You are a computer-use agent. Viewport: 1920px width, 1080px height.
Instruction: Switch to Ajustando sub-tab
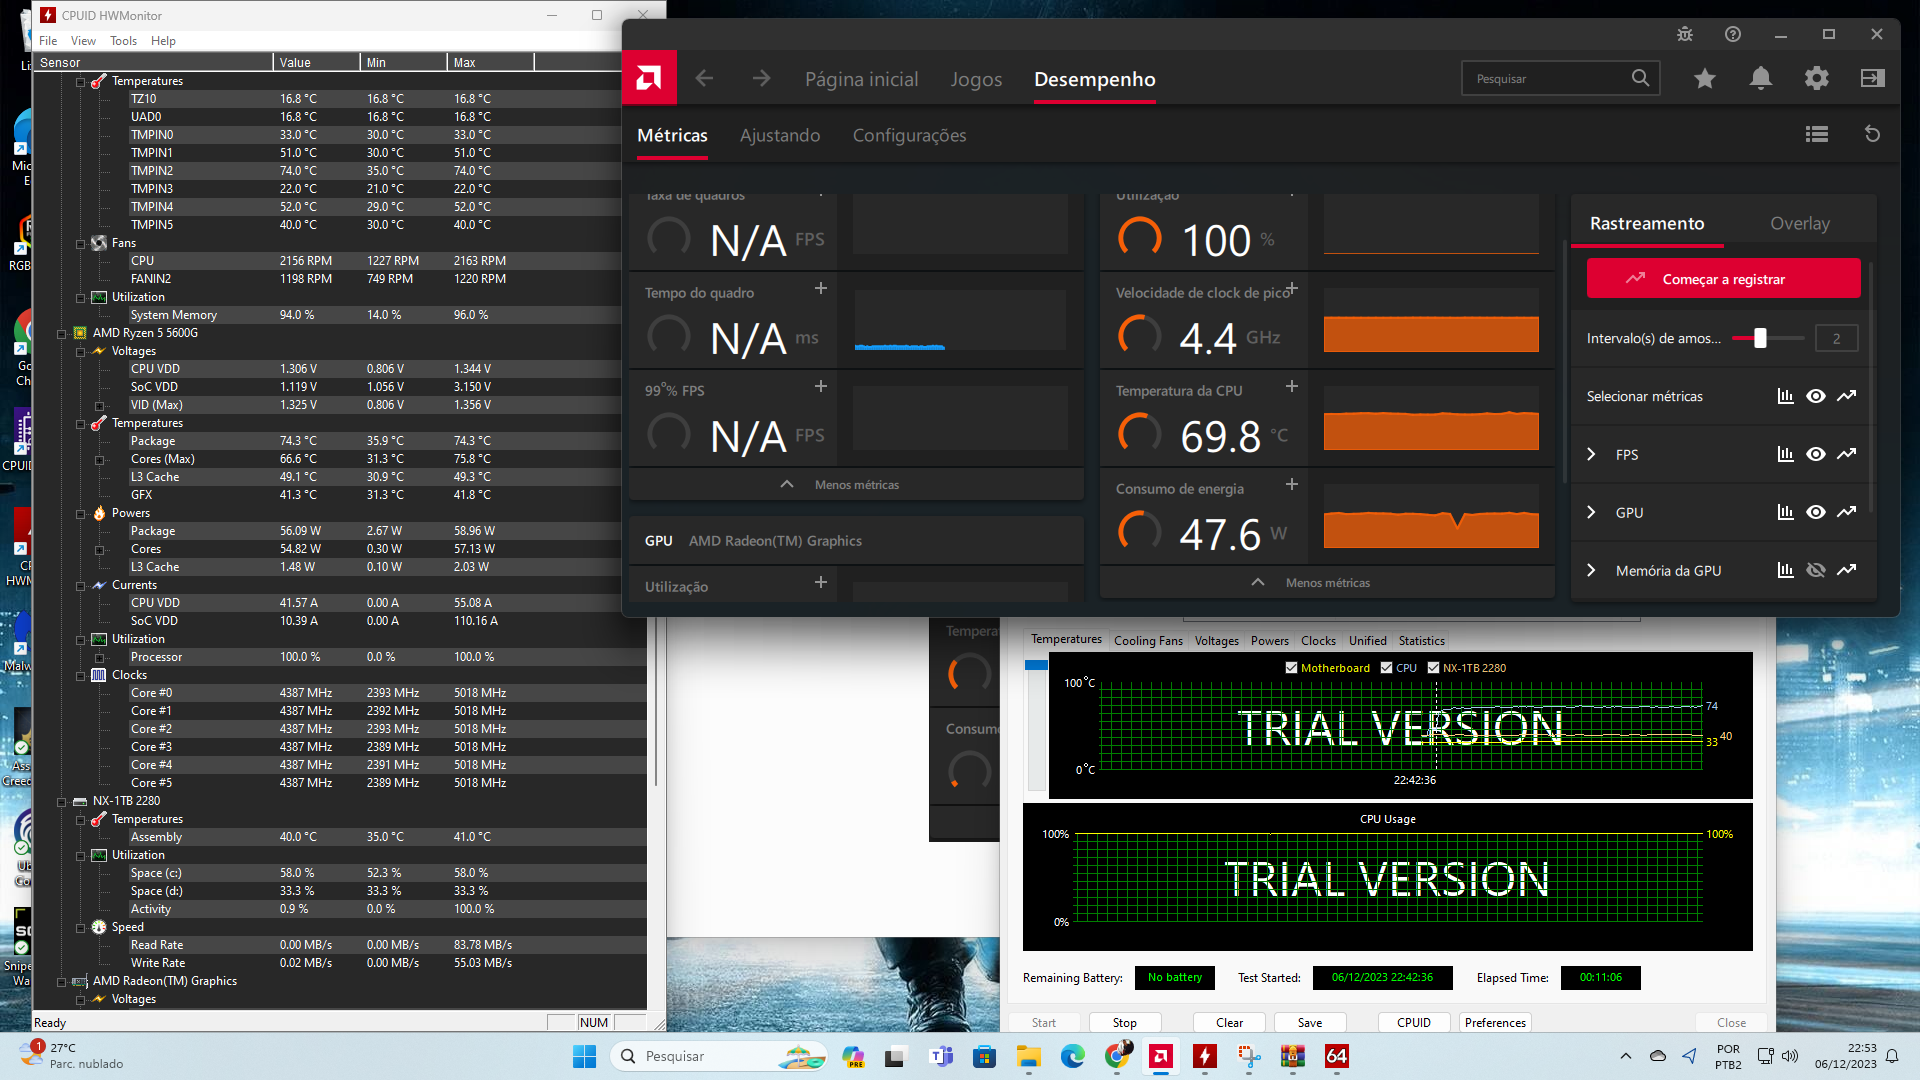click(780, 135)
